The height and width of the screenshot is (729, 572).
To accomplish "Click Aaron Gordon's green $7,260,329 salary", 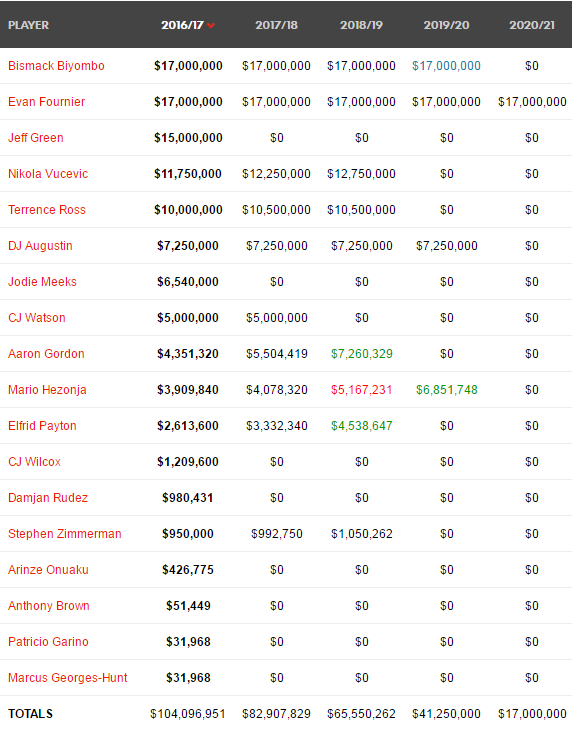I will click(x=362, y=354).
